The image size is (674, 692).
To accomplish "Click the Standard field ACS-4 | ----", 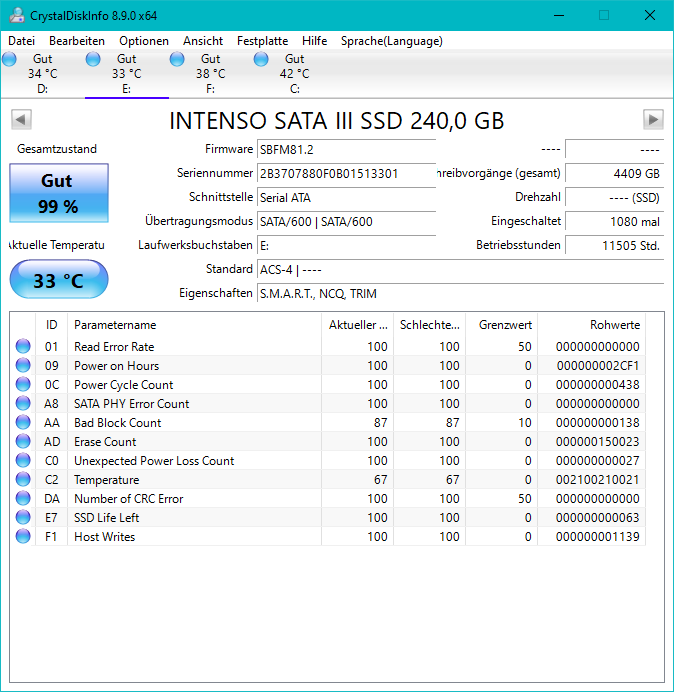I will coord(460,269).
